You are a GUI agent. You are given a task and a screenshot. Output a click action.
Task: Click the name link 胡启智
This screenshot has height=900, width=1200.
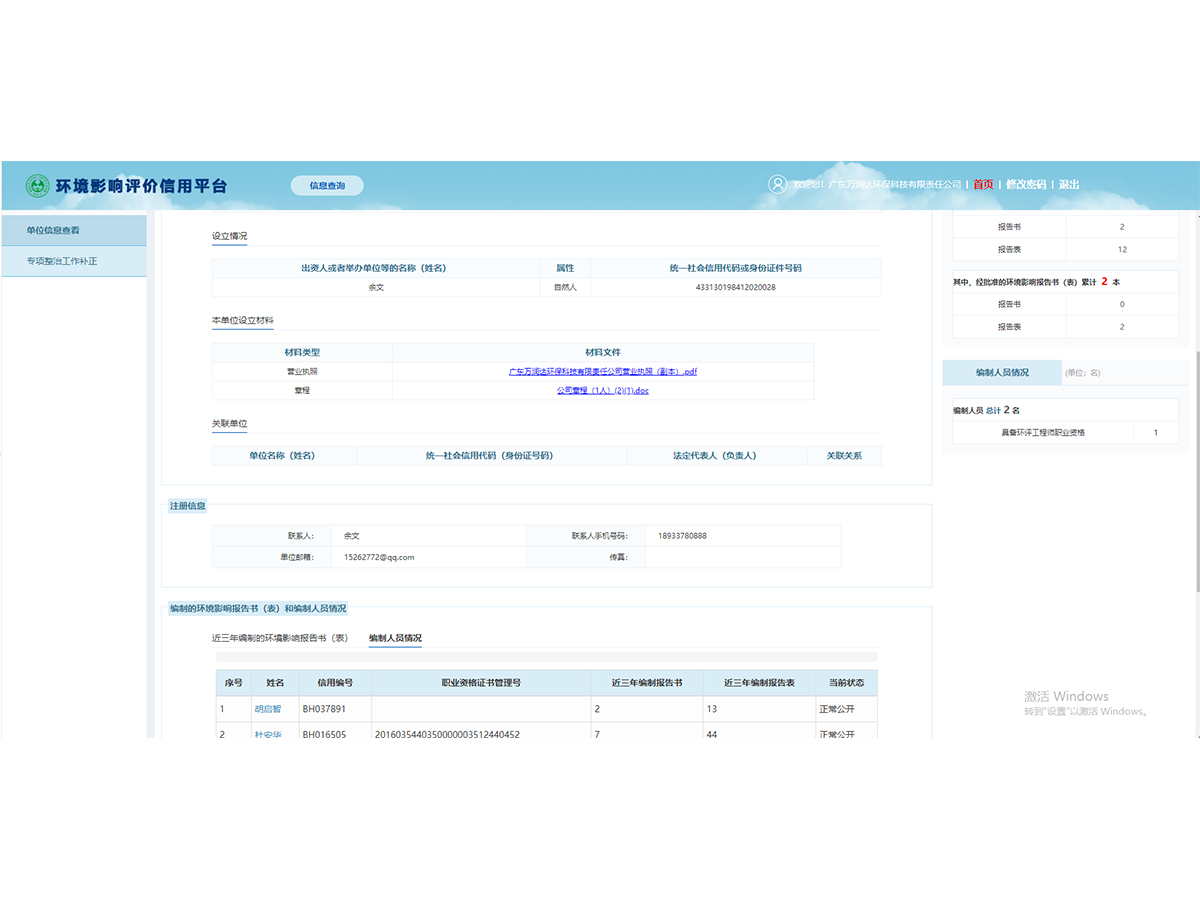268,709
